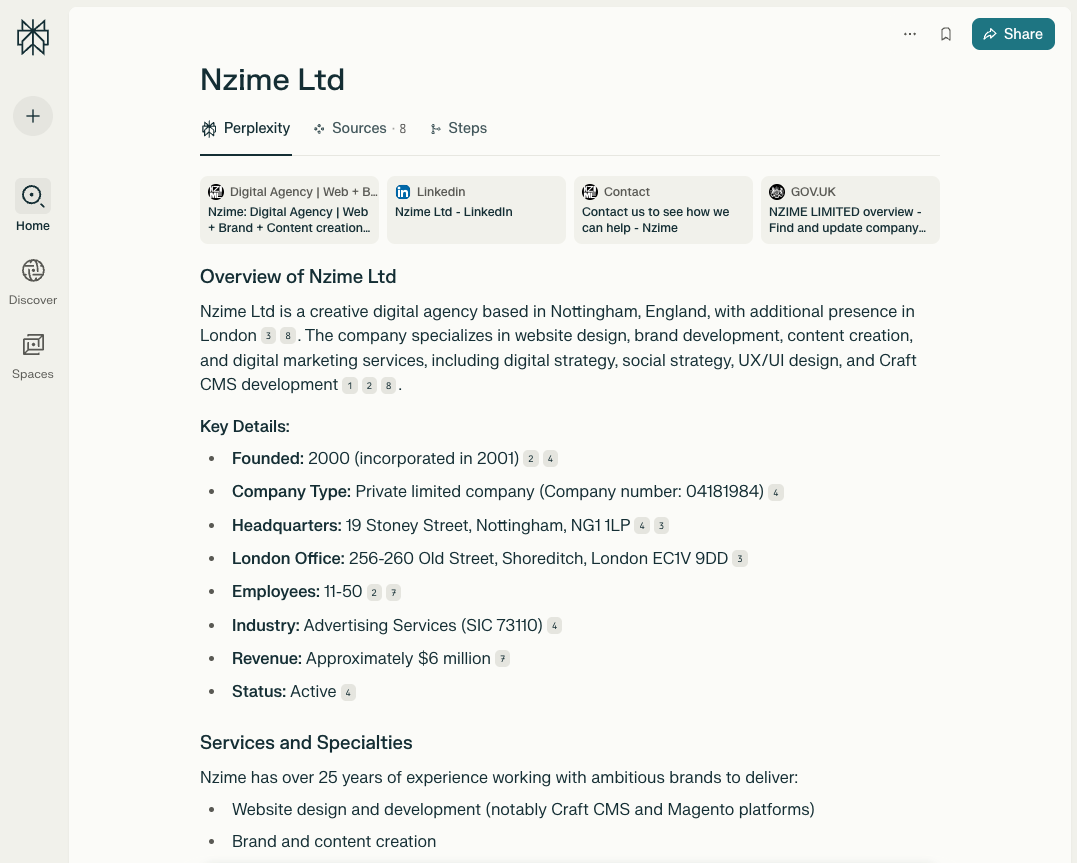Screen dimensions: 1077x863
Task: Start a new thread with plus button
Action: point(33,116)
